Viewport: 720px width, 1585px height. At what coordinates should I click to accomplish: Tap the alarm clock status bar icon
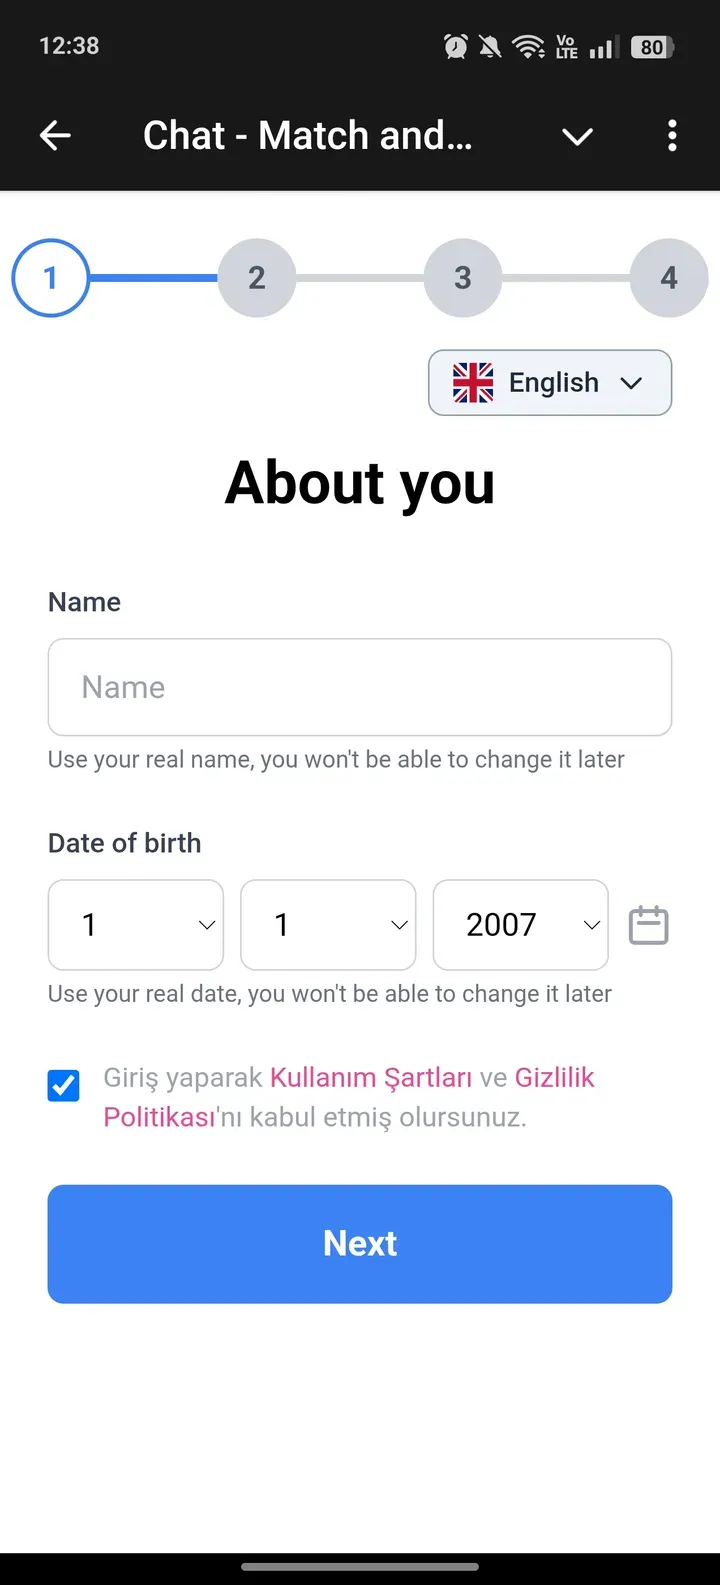pyautogui.click(x=455, y=45)
